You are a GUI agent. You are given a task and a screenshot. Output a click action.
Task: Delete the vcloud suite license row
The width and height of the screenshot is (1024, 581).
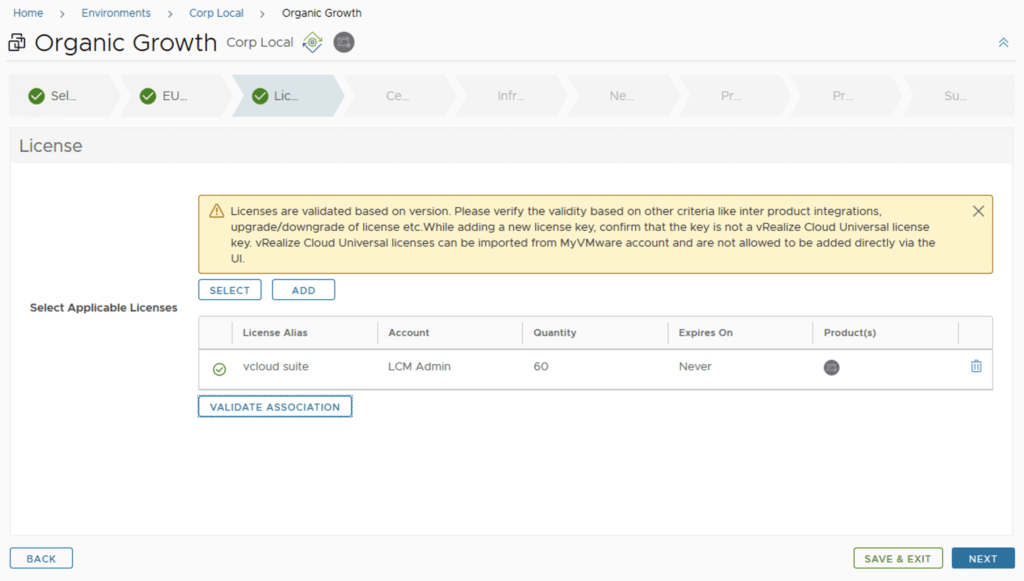pyautogui.click(x=976, y=367)
